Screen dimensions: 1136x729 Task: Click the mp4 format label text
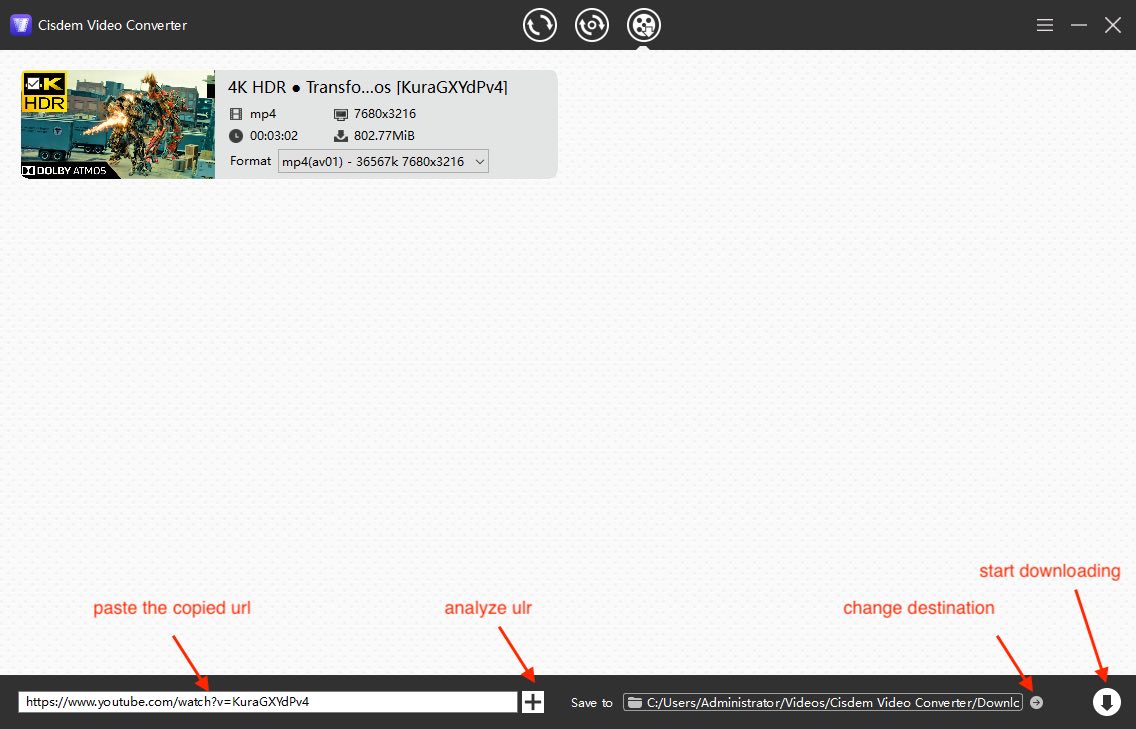click(x=263, y=114)
